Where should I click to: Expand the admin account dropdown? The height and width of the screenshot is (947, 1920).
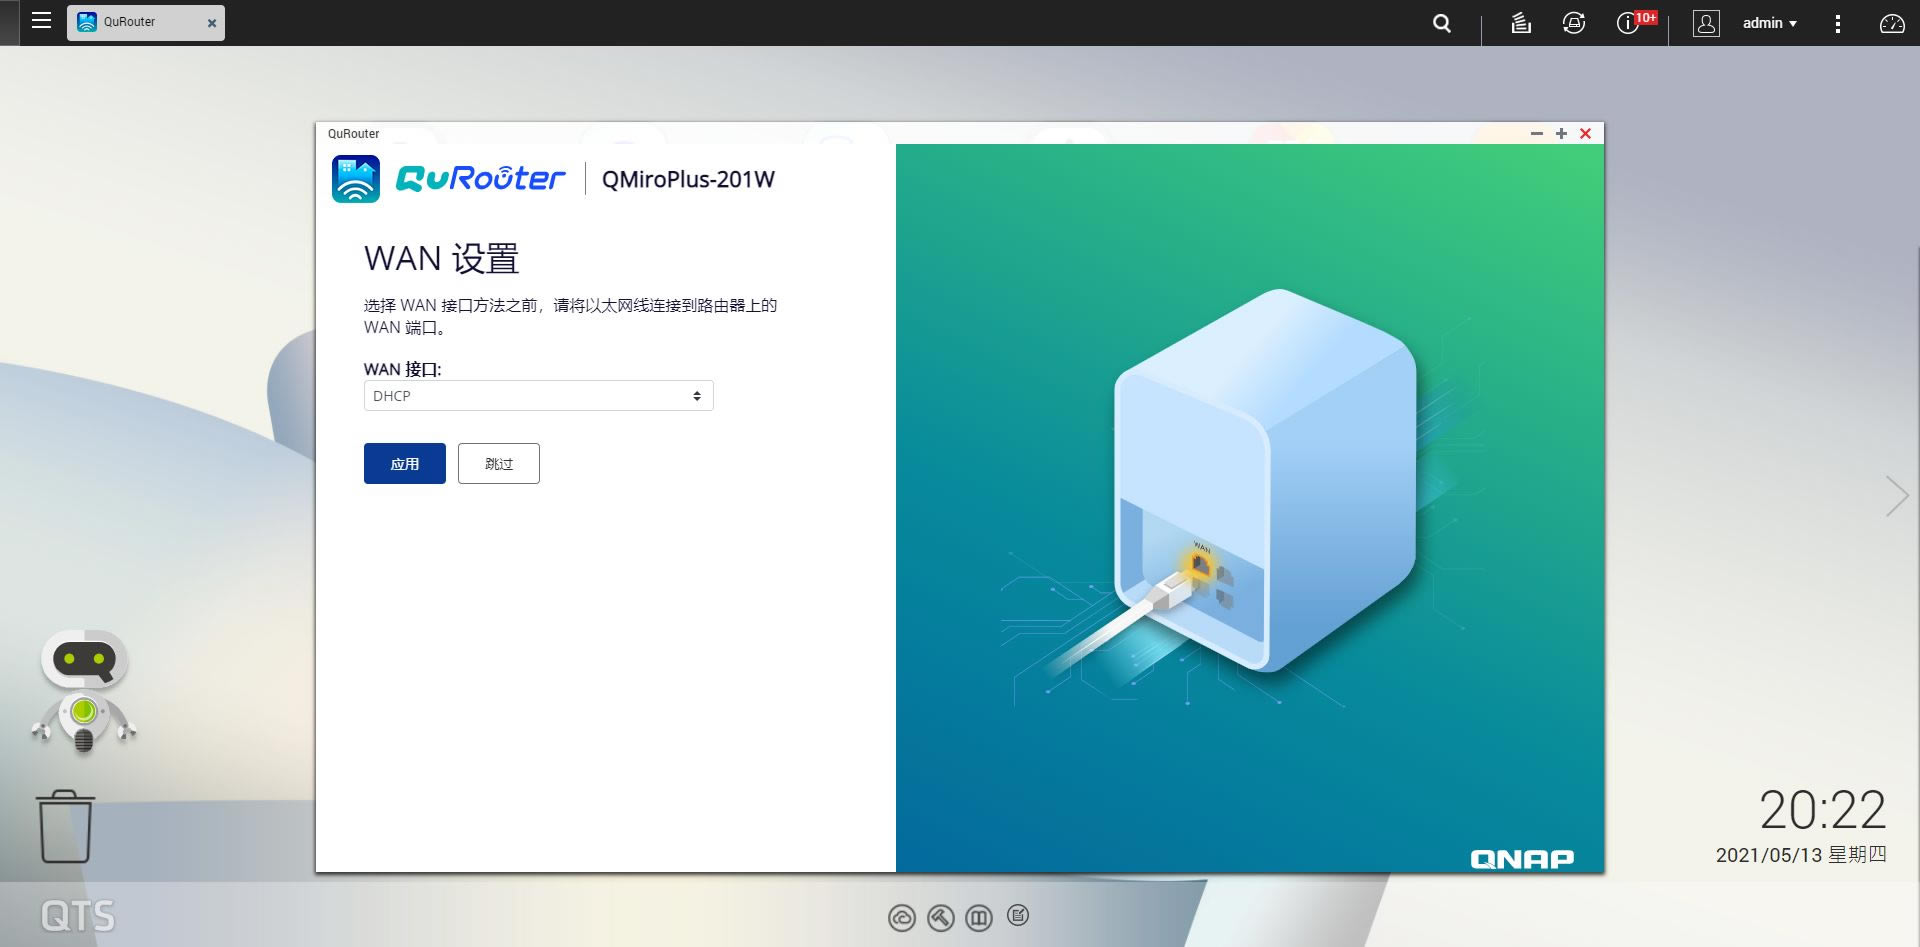1769,23
